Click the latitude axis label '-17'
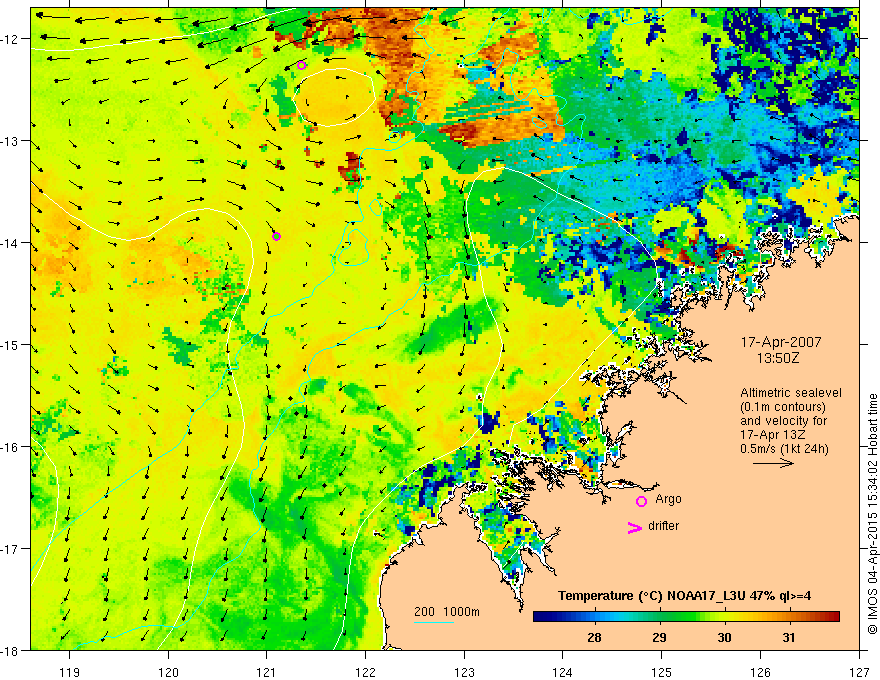Image resolution: width=880 pixels, height=680 pixels. [x=10, y=549]
